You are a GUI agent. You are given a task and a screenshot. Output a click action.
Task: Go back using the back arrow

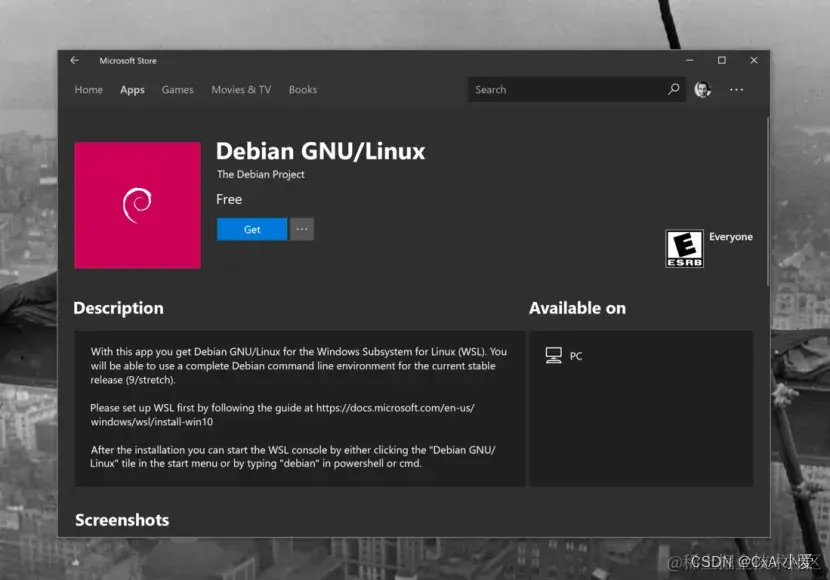coord(75,60)
